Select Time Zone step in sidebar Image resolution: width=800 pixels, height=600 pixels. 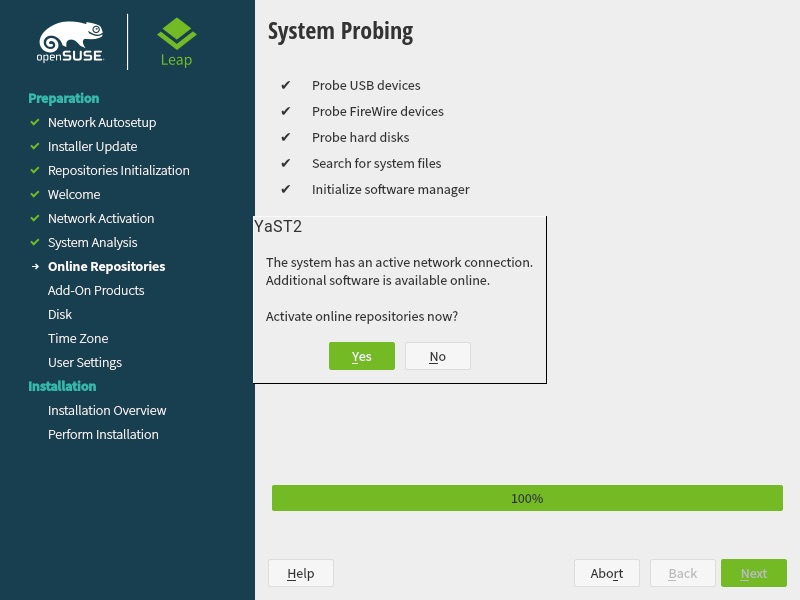pyautogui.click(x=78, y=338)
